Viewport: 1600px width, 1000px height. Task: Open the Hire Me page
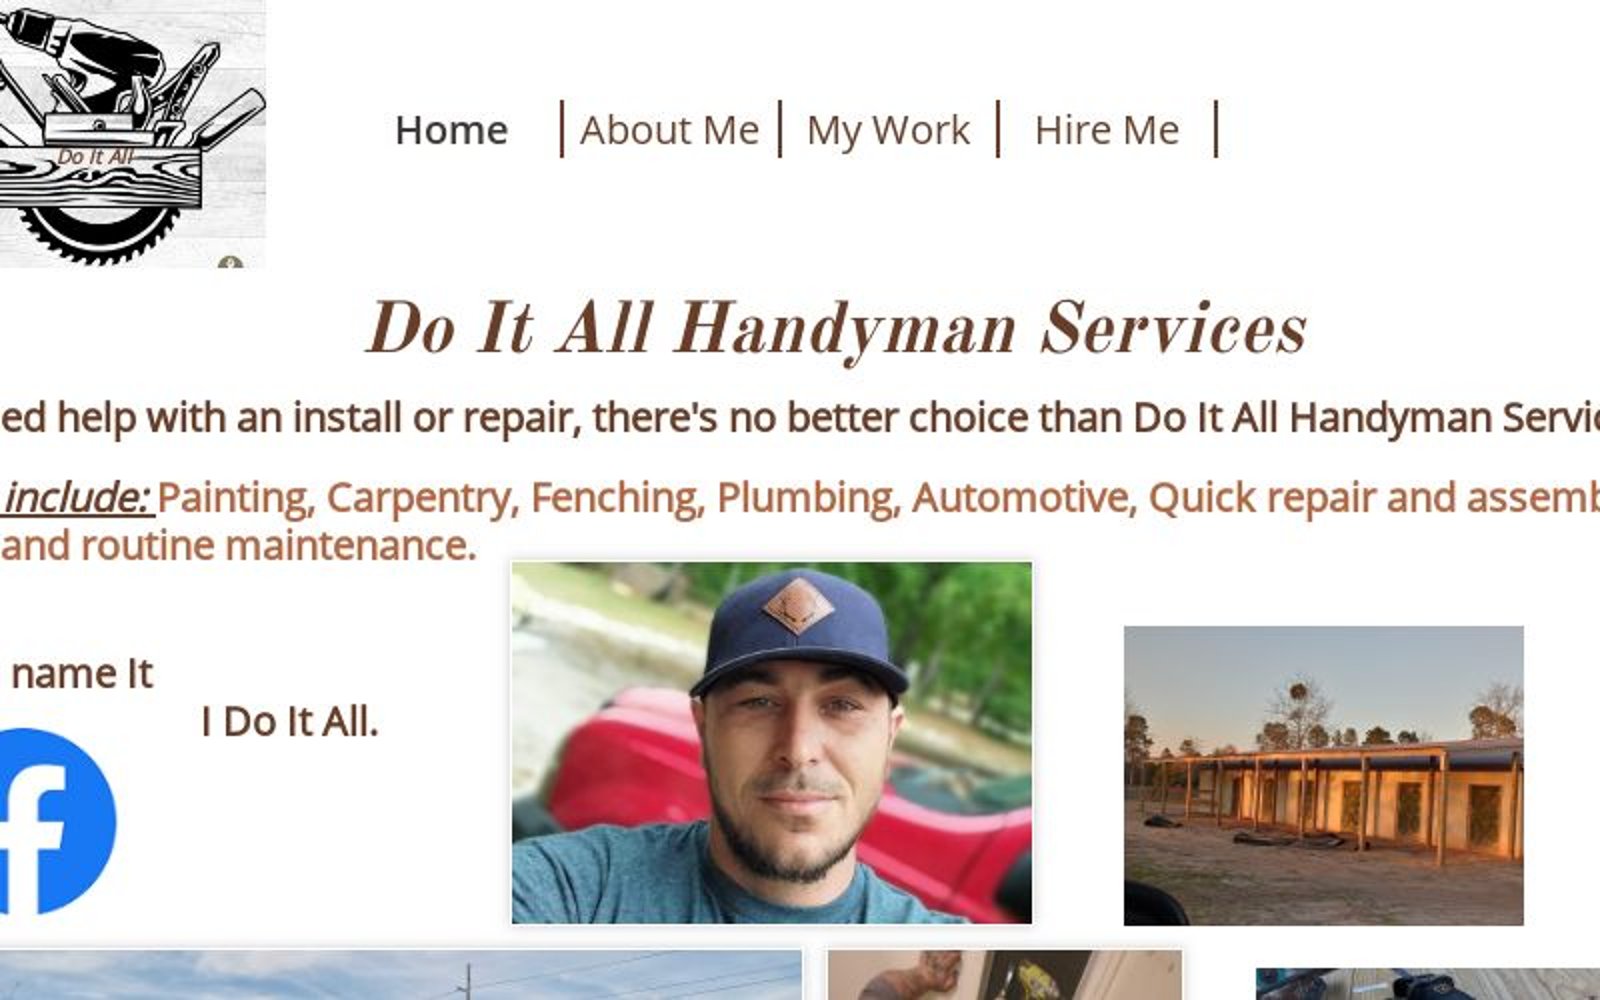pyautogui.click(x=1107, y=130)
